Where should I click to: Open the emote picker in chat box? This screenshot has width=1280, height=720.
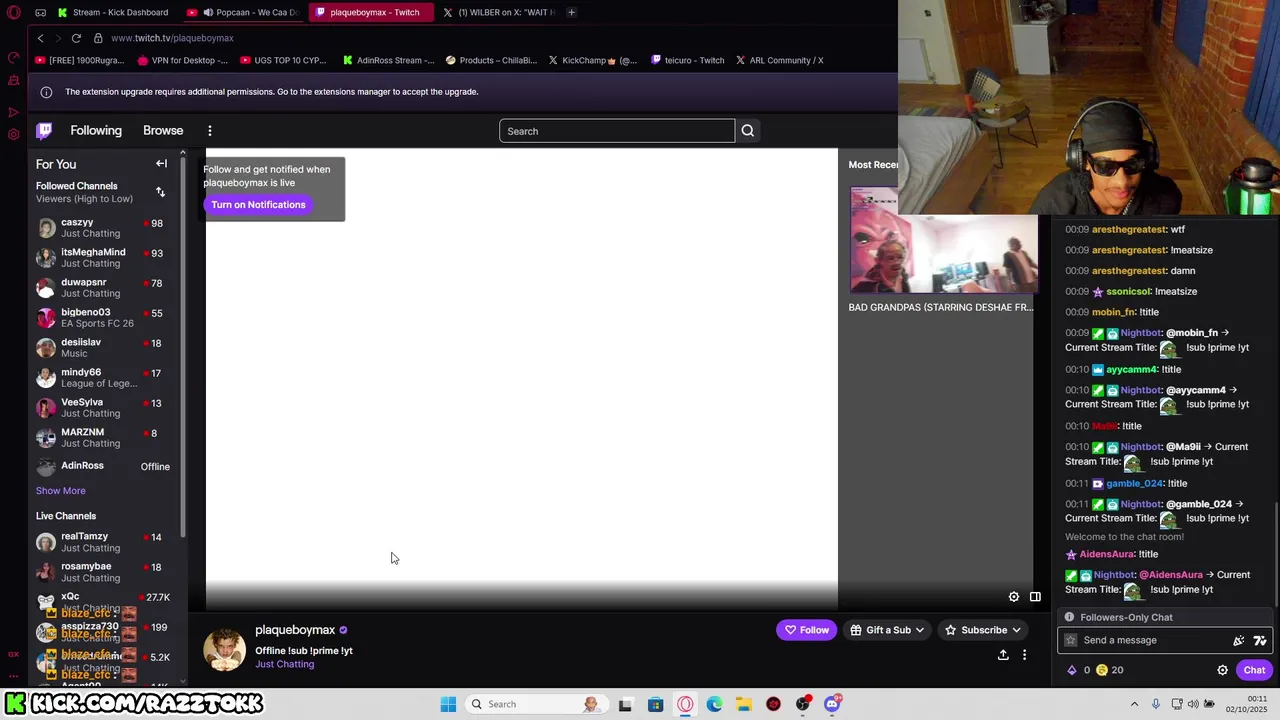1239,640
